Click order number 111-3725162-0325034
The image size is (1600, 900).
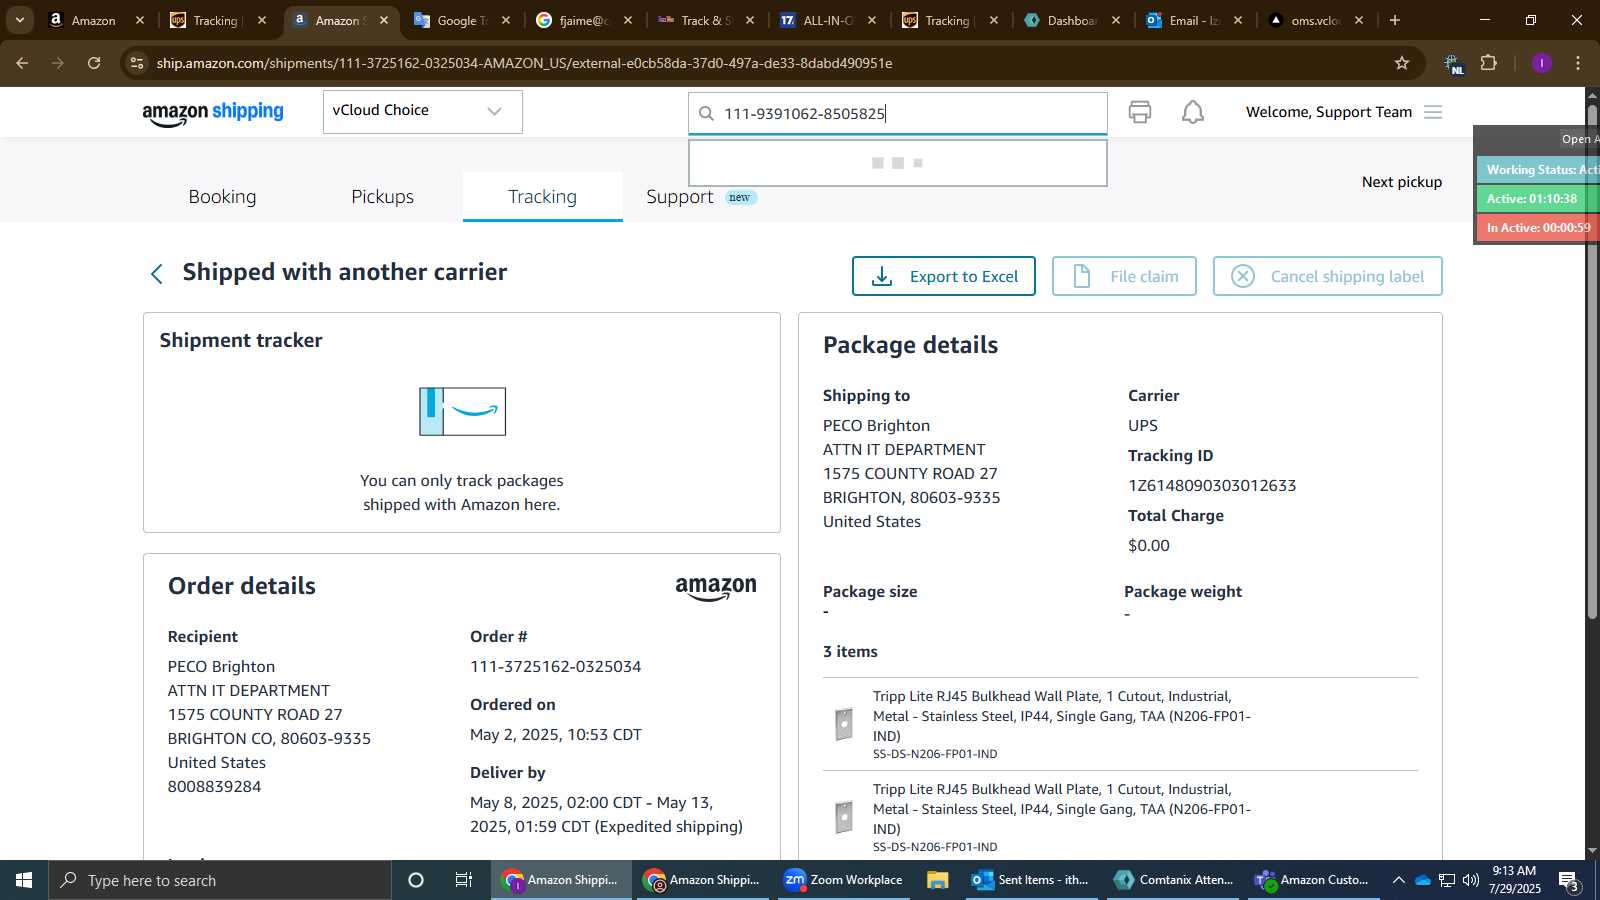pyautogui.click(x=556, y=667)
